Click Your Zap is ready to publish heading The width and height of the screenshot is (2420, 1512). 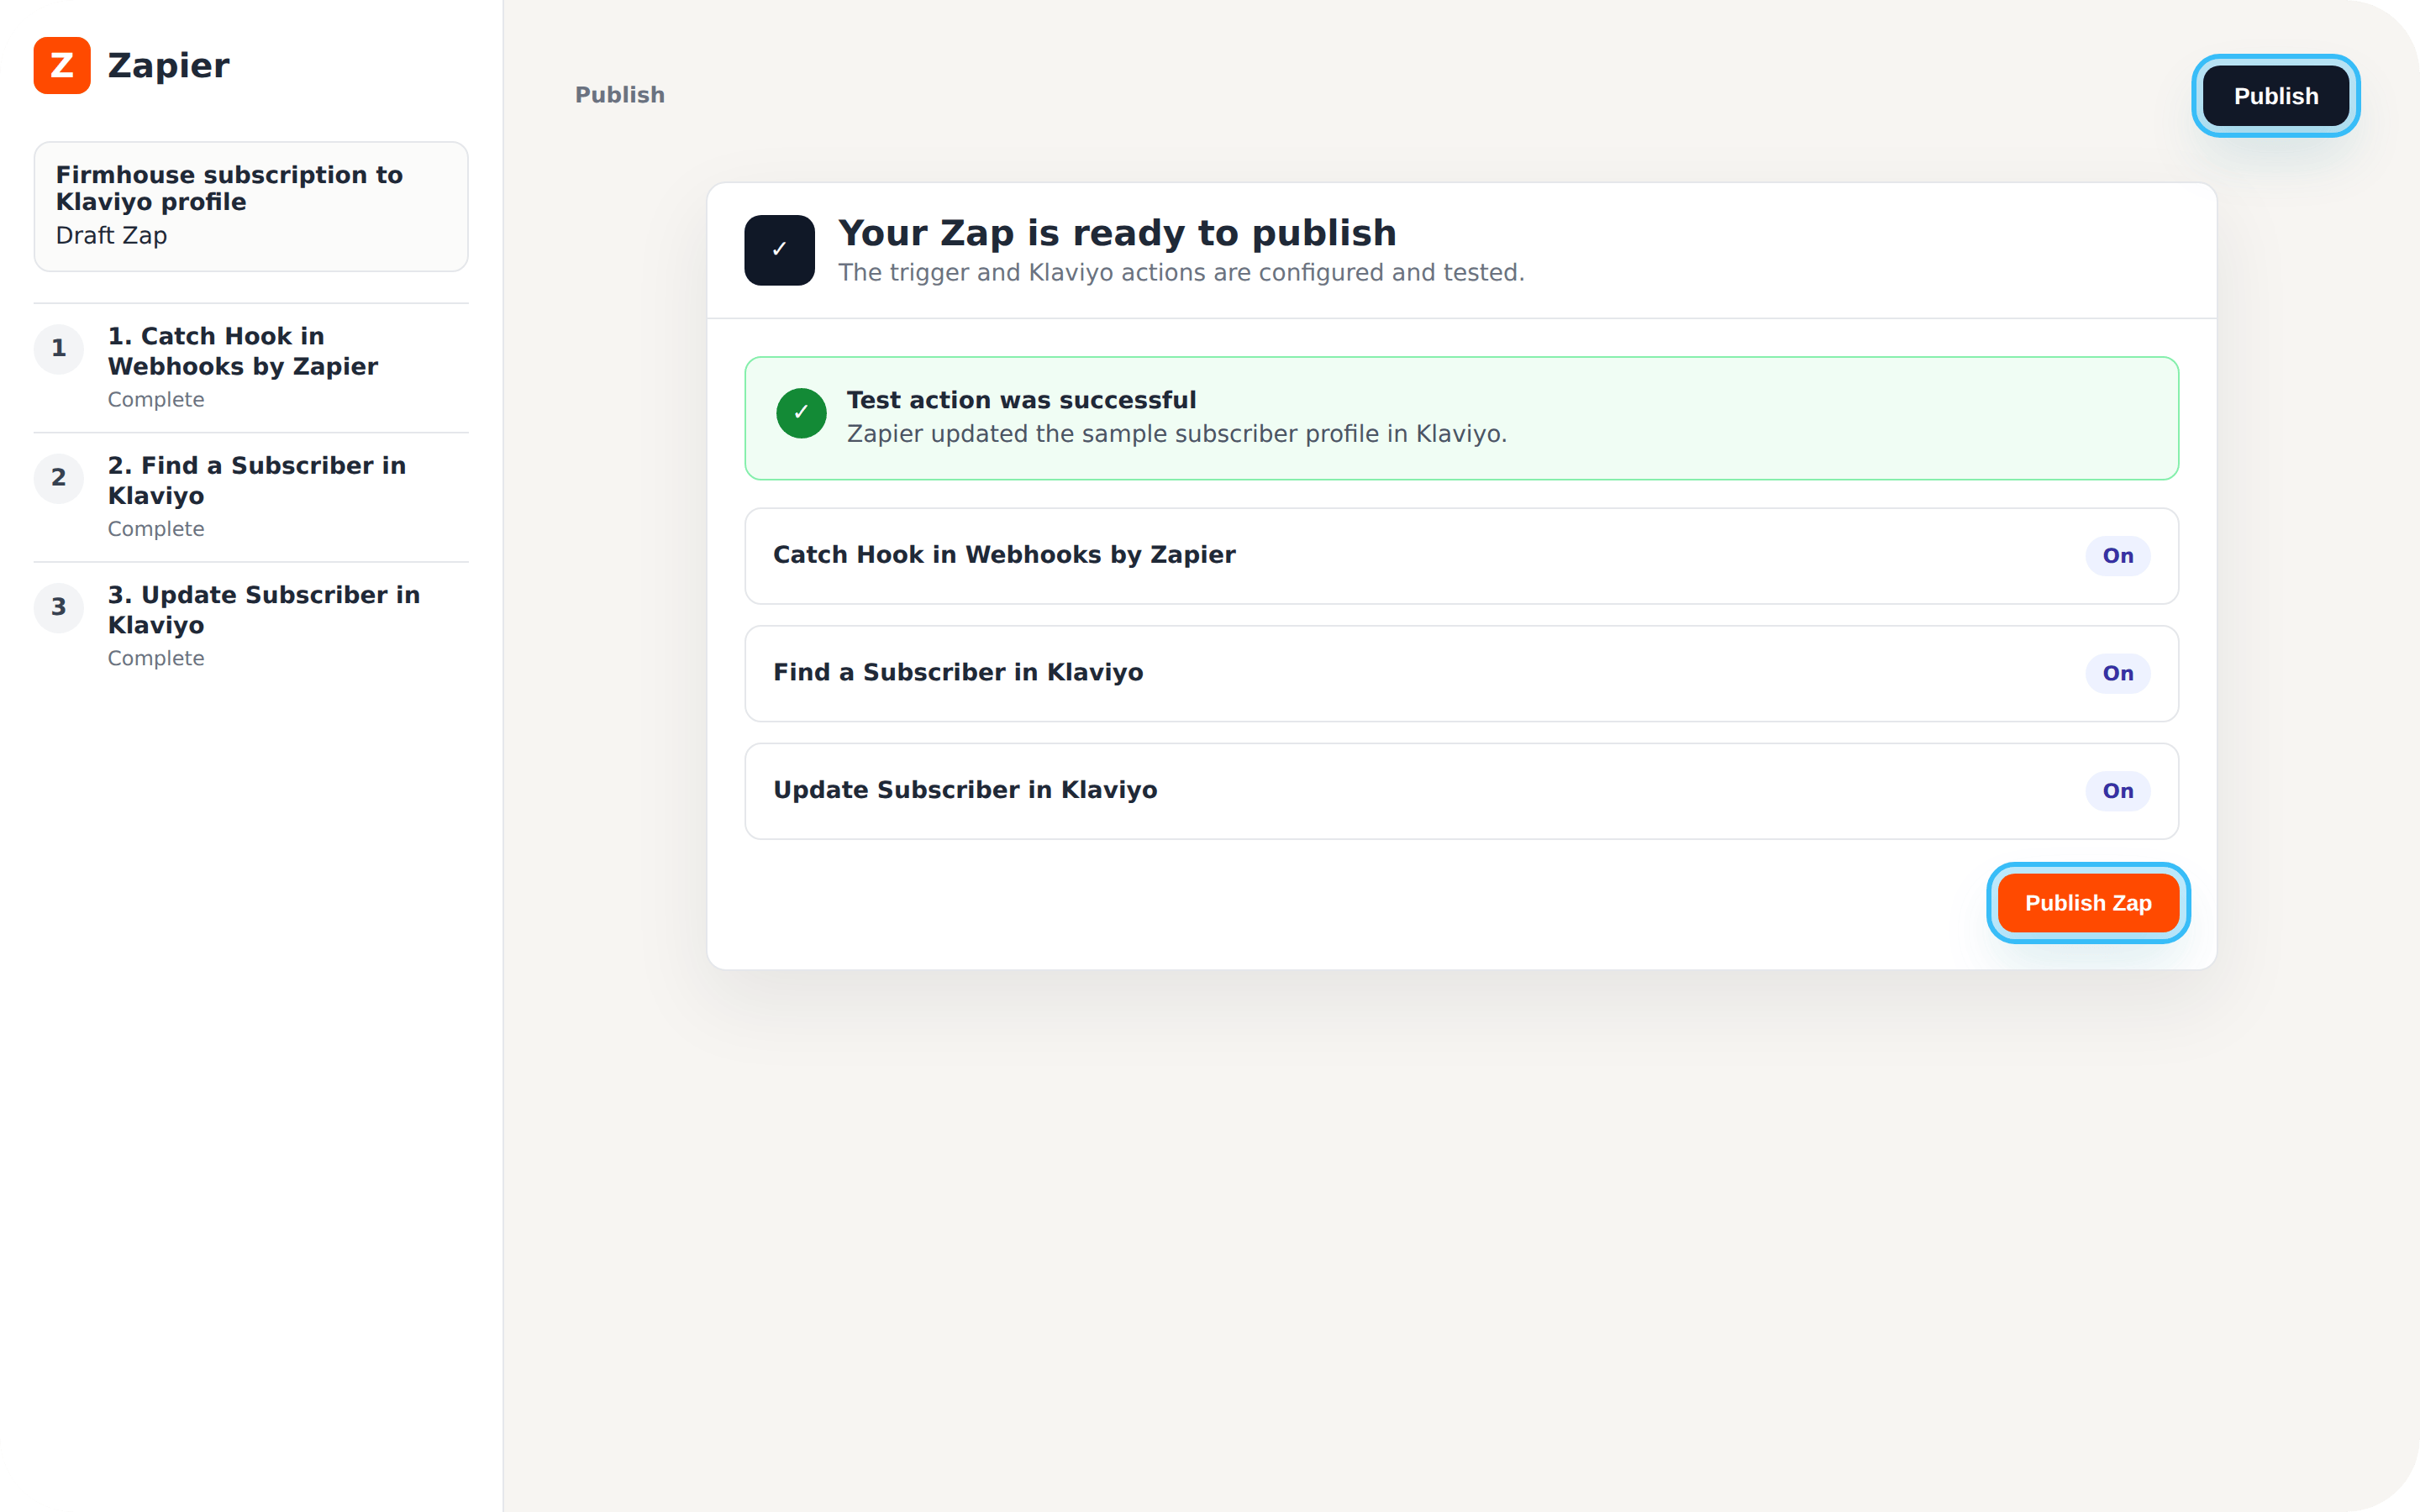(1117, 233)
